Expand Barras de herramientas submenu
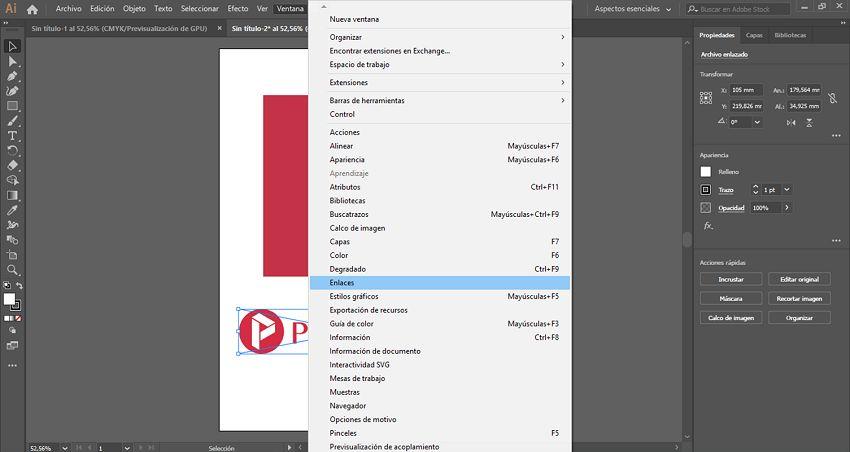The height and width of the screenshot is (452, 850). (563, 100)
